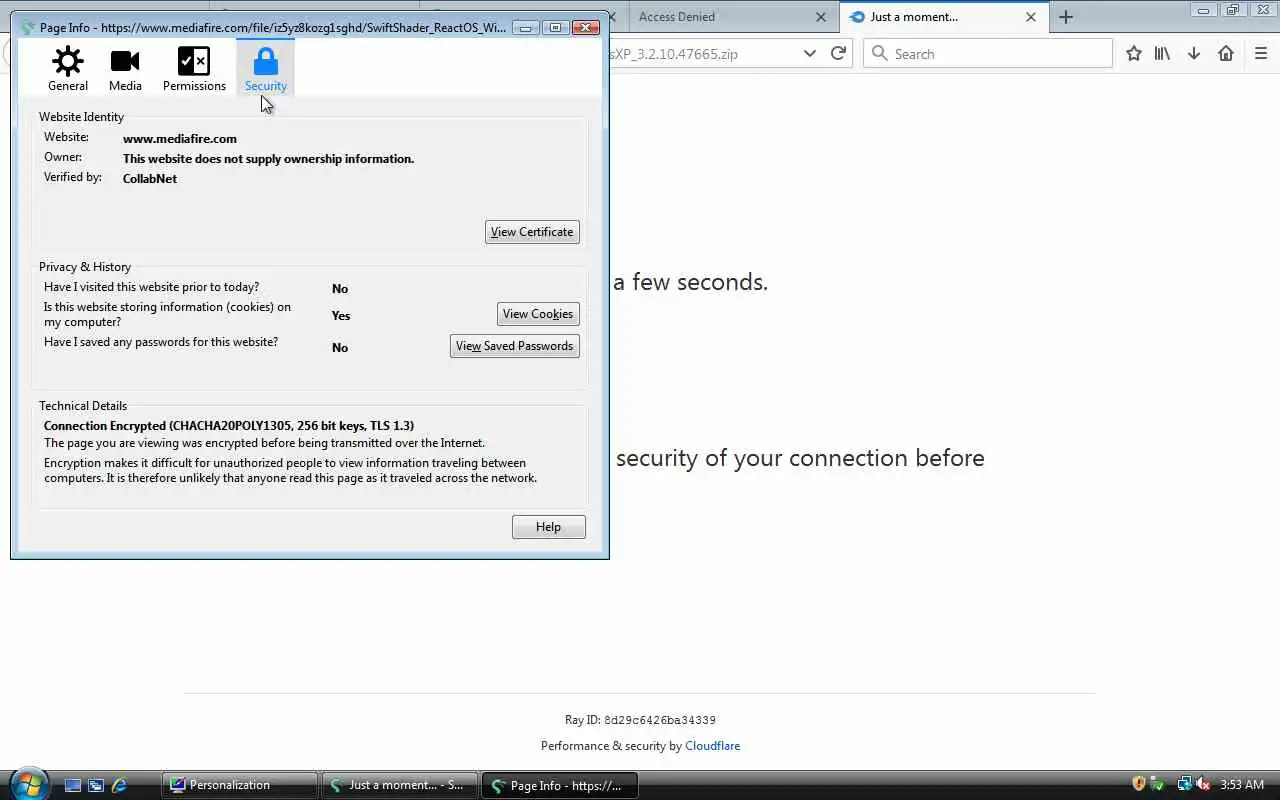Click the Connection Encrypted details line

pos(229,426)
